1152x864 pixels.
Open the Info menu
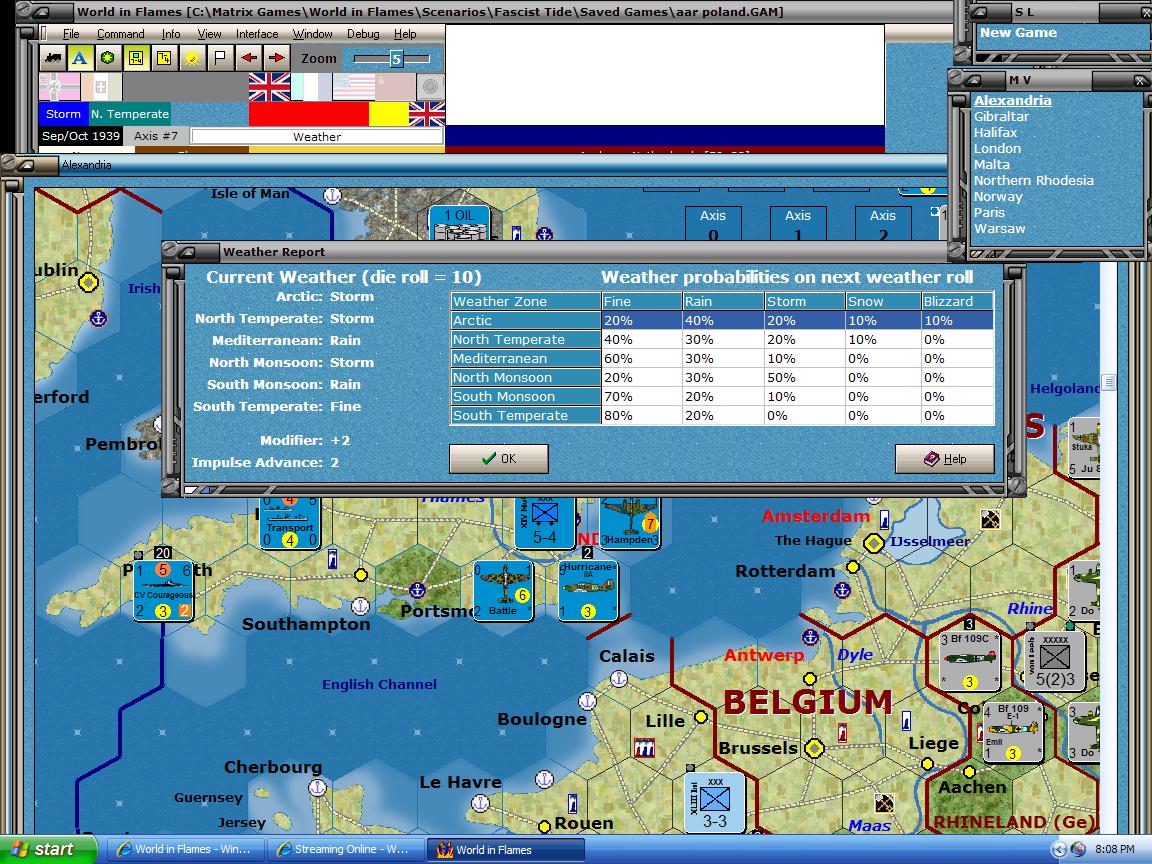click(x=171, y=34)
